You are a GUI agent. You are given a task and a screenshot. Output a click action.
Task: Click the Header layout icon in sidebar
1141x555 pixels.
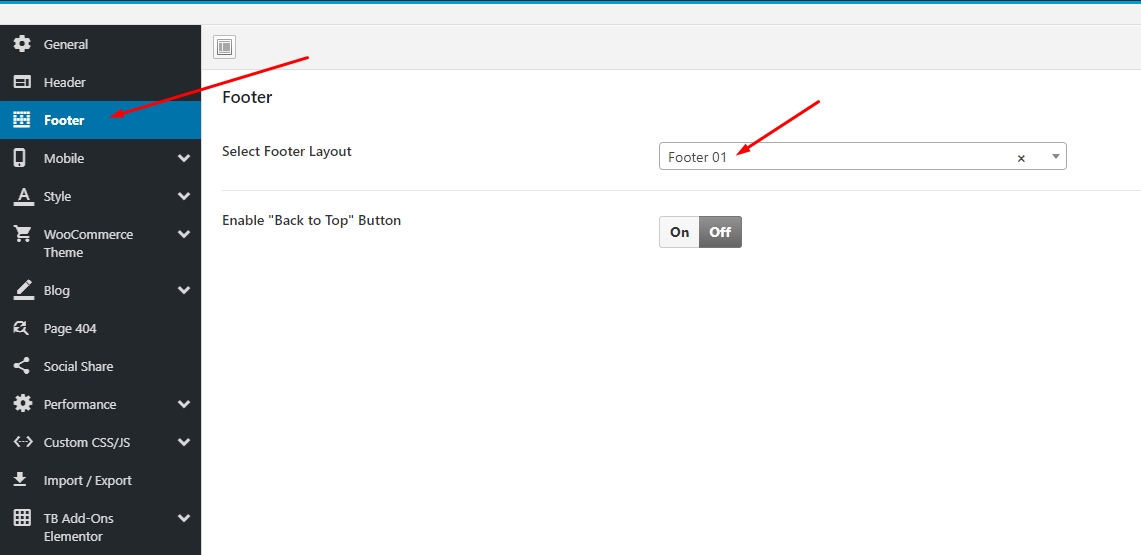[21, 82]
